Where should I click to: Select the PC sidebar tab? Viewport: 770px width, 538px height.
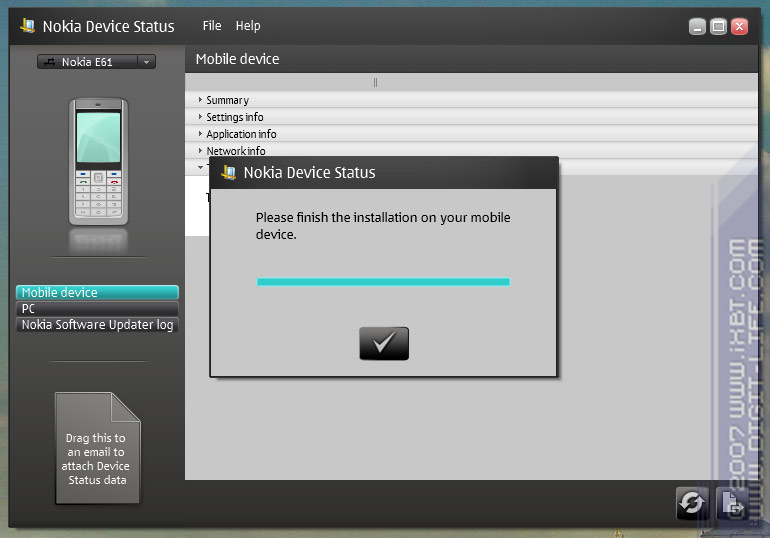click(x=97, y=309)
